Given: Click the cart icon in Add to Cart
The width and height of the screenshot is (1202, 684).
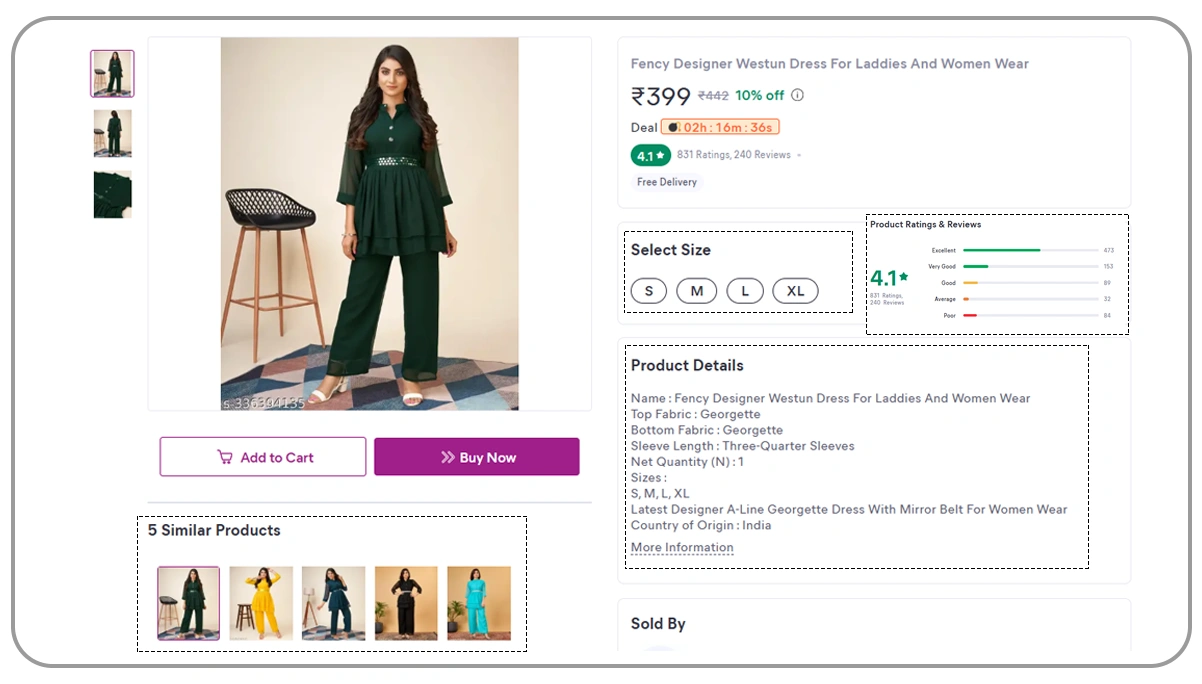Looking at the screenshot, I should (x=226, y=456).
